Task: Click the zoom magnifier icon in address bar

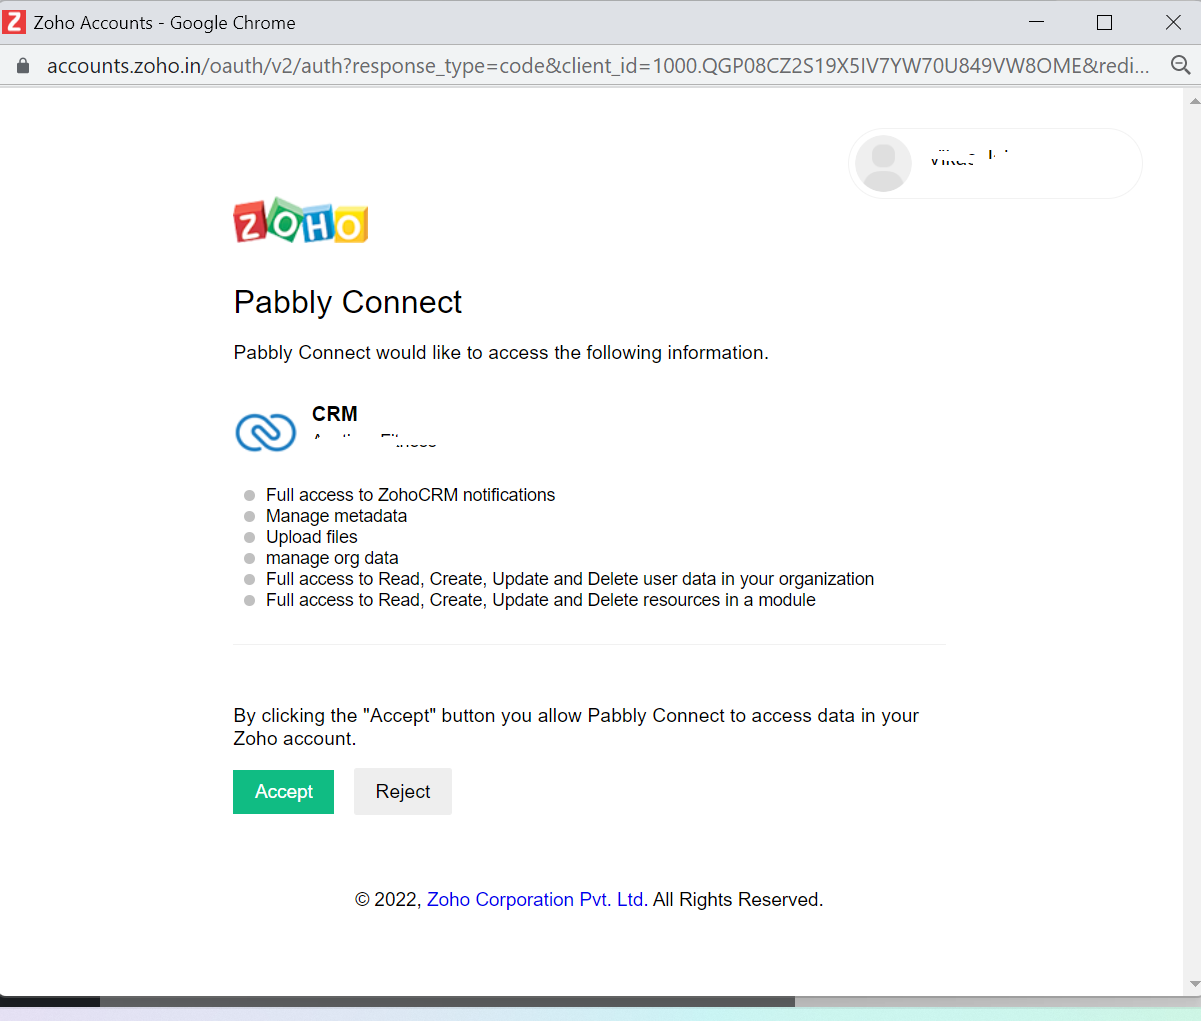Action: [x=1180, y=65]
